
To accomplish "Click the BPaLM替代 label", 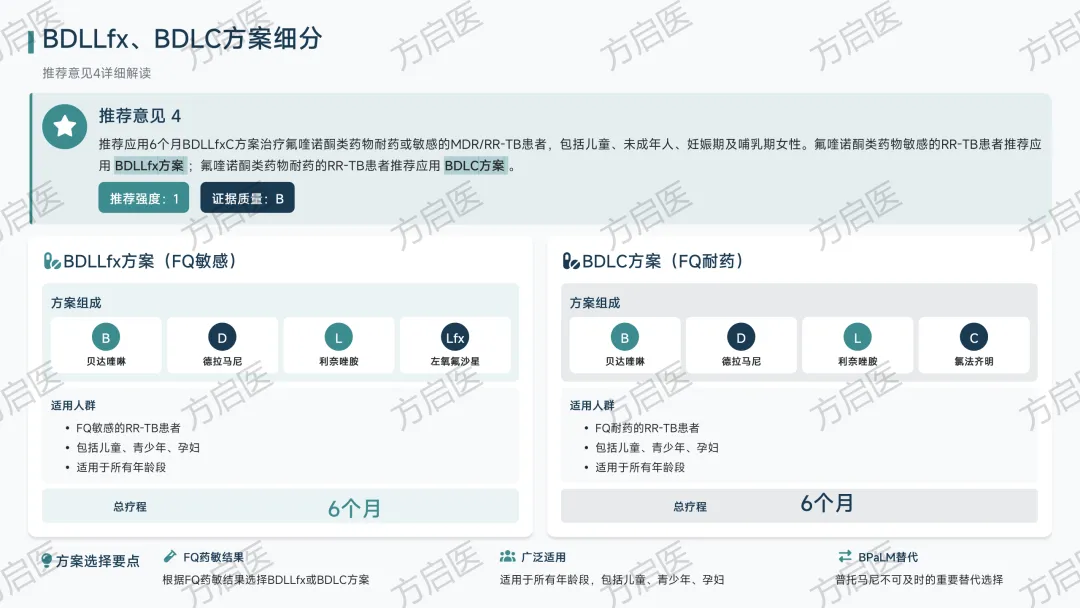I will [888, 557].
